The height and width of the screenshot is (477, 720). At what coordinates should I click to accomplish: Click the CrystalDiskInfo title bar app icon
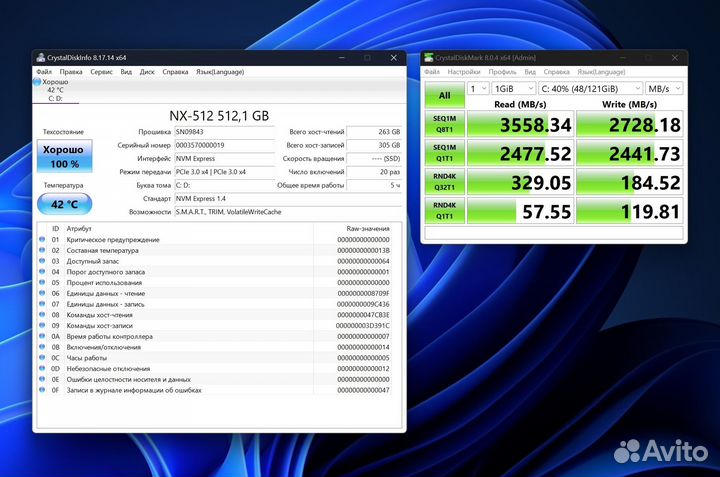coord(41,57)
